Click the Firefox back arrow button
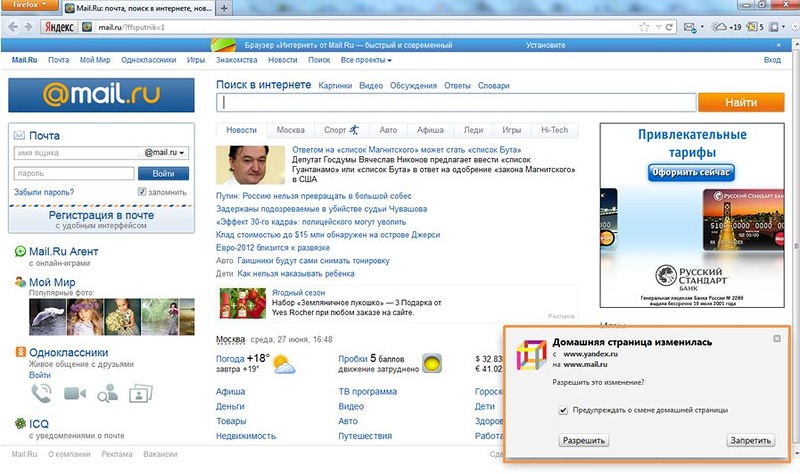This screenshot has width=800, height=474. coord(13,27)
